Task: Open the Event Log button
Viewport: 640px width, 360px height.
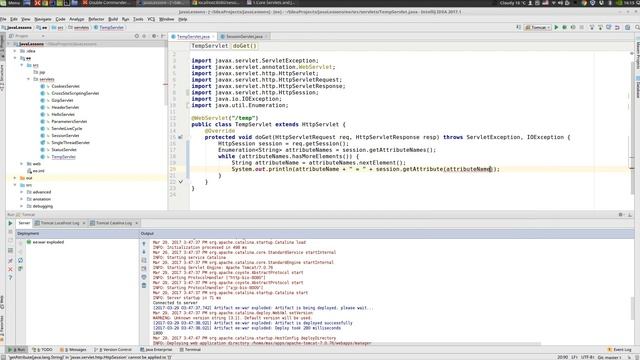Action: [x=620, y=350]
